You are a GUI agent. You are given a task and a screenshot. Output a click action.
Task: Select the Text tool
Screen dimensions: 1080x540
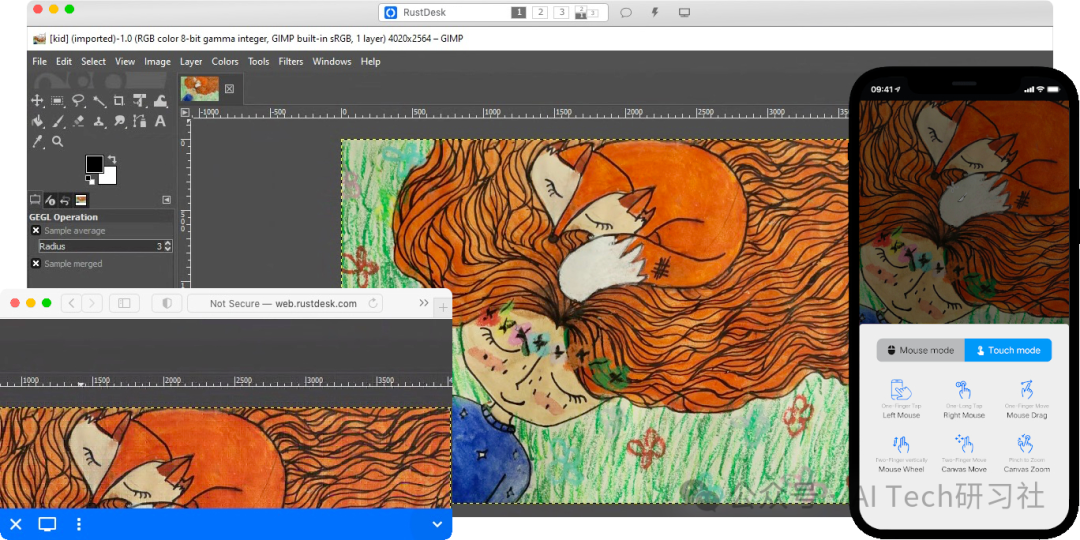click(160, 121)
